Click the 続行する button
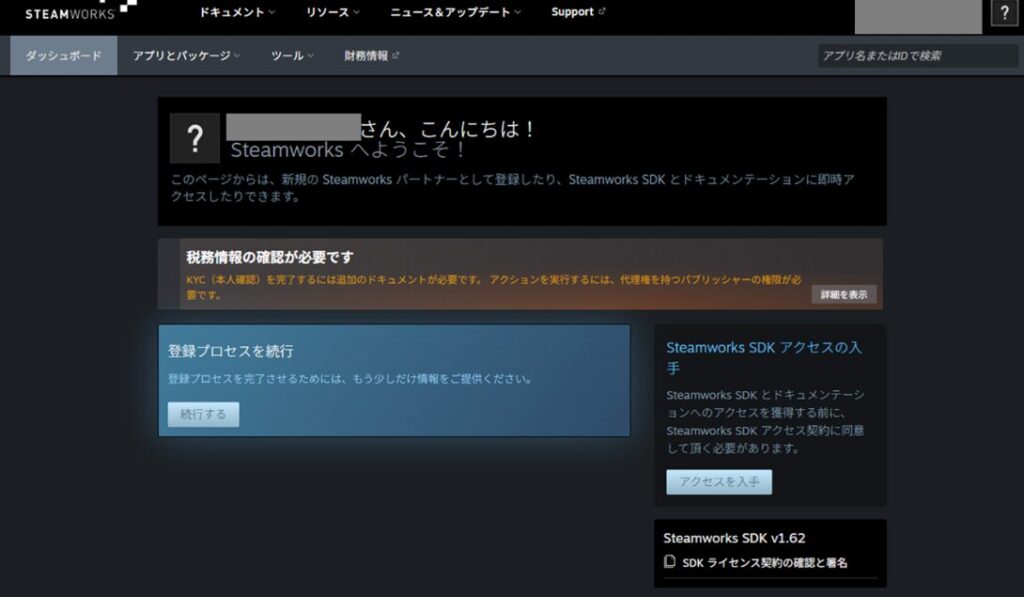Screen dimensions: 1024x597 point(203,414)
